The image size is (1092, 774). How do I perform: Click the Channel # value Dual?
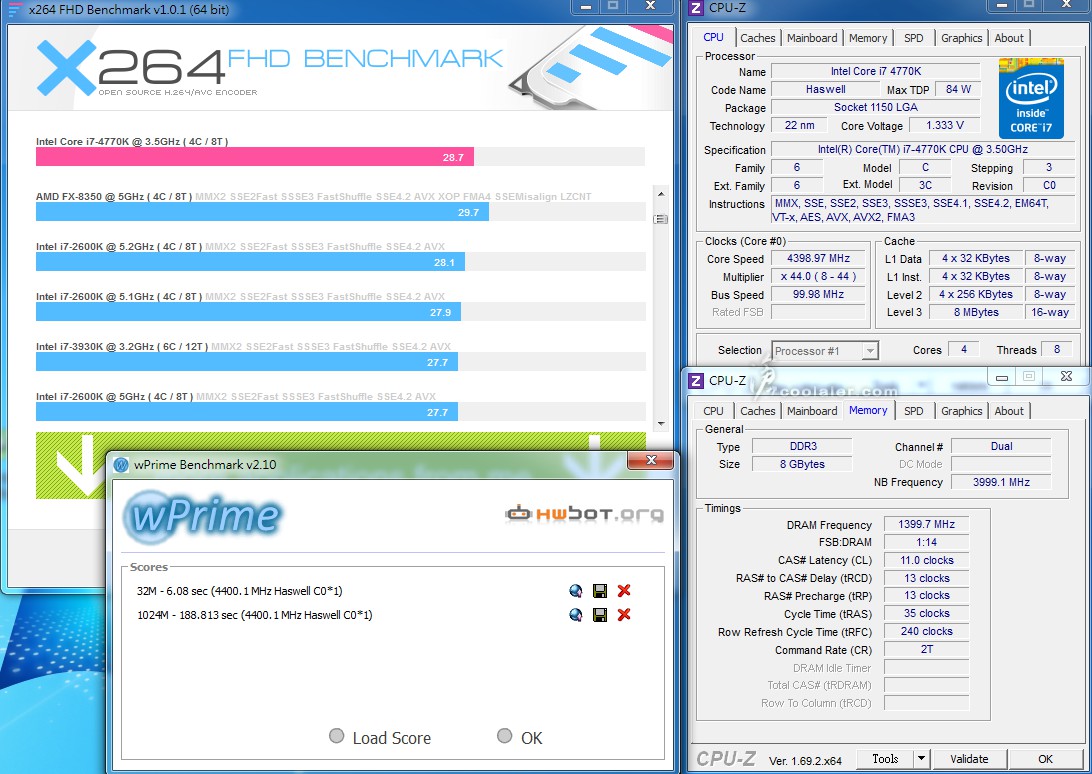point(1001,447)
